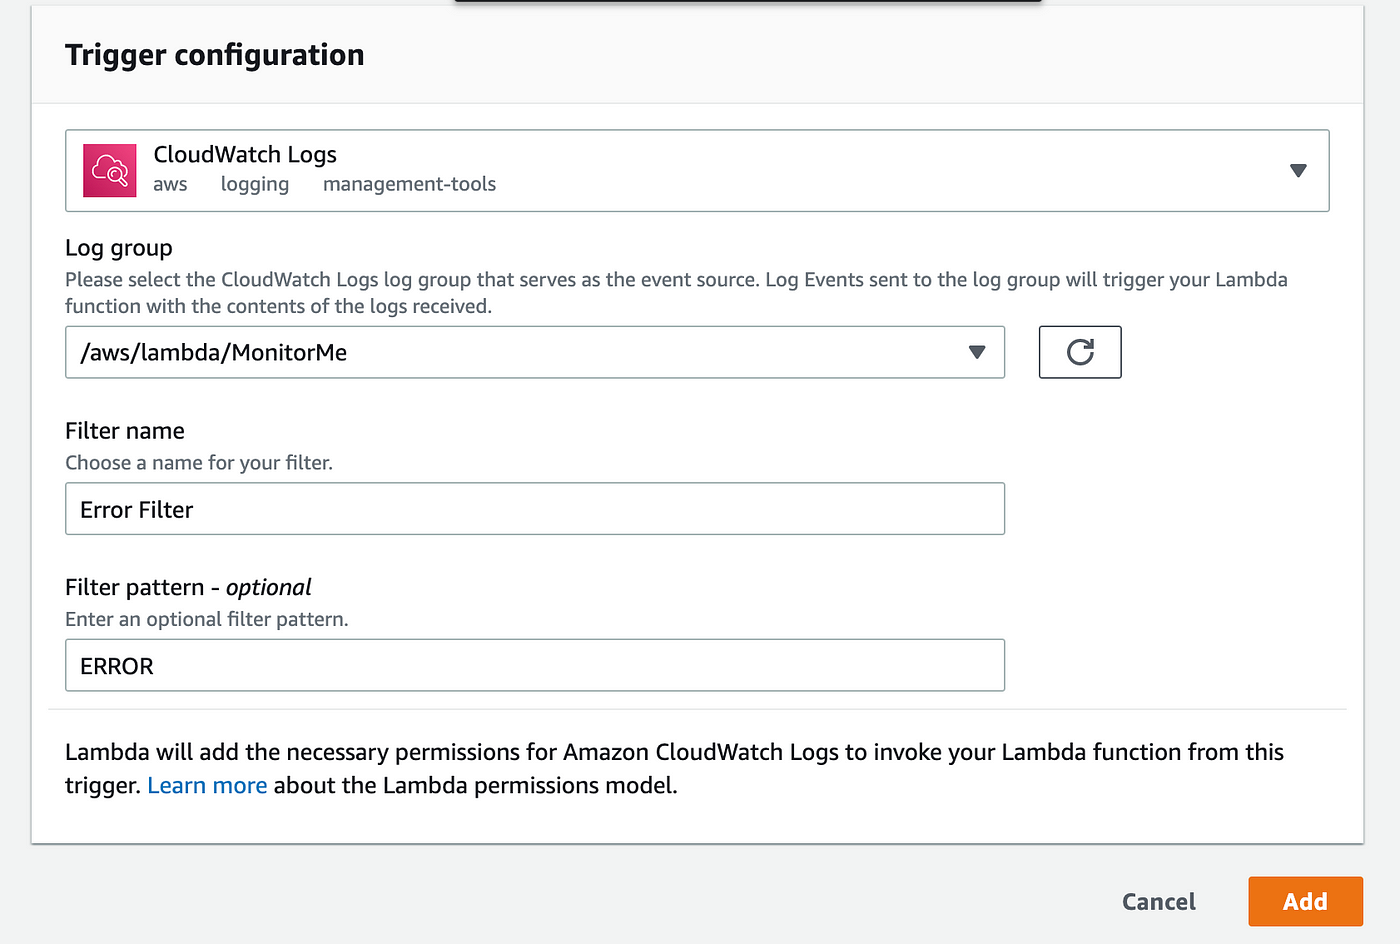
Task: Expand the trigger source dropdown arrow
Action: 1298,170
